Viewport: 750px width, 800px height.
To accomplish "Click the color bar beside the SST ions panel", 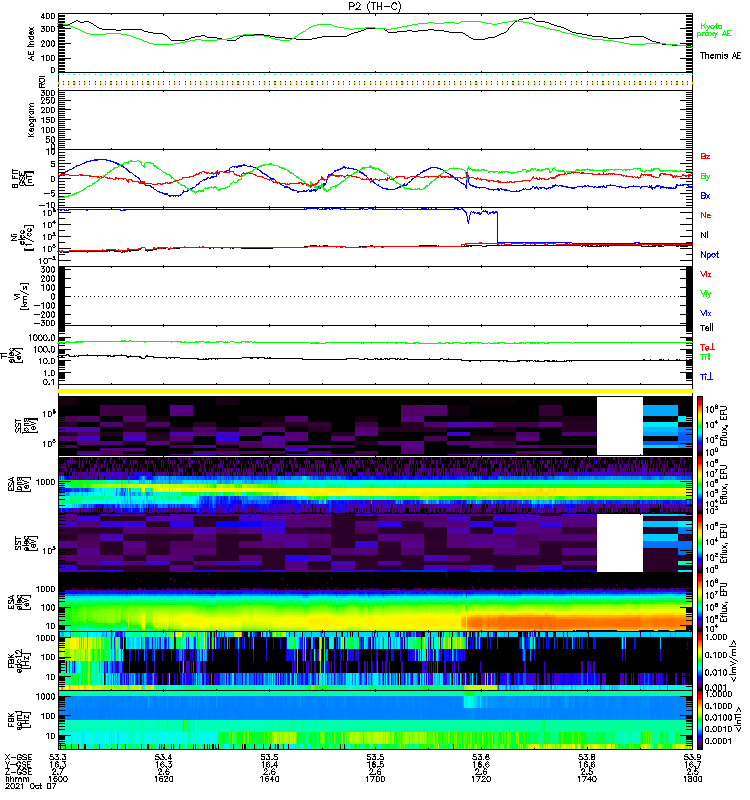I will point(700,425).
